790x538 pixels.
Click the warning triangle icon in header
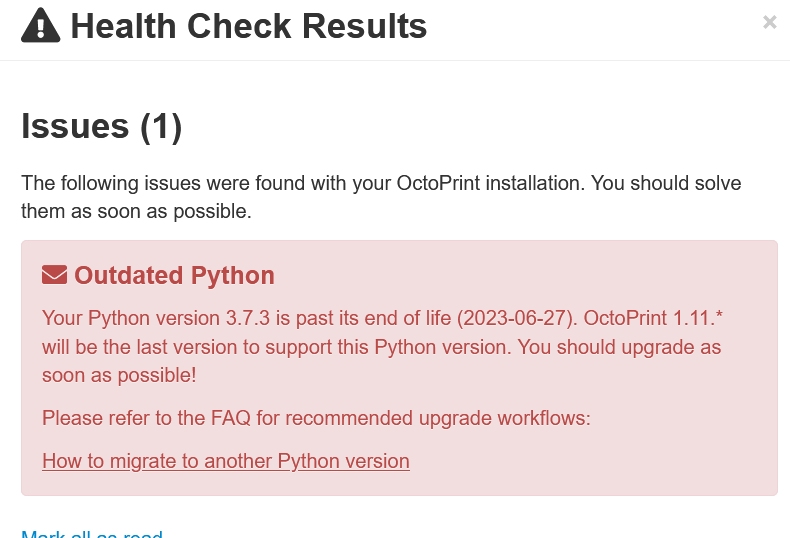(40, 25)
